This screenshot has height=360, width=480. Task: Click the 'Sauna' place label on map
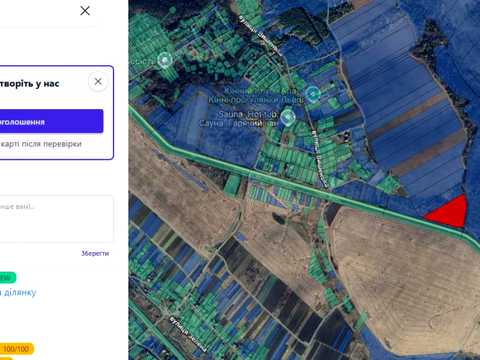239,119
